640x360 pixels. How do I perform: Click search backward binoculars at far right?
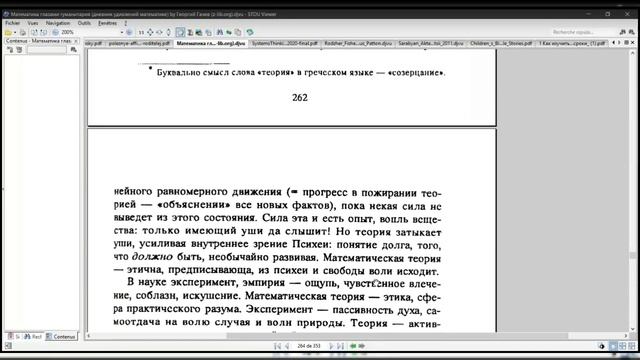coord(631,32)
